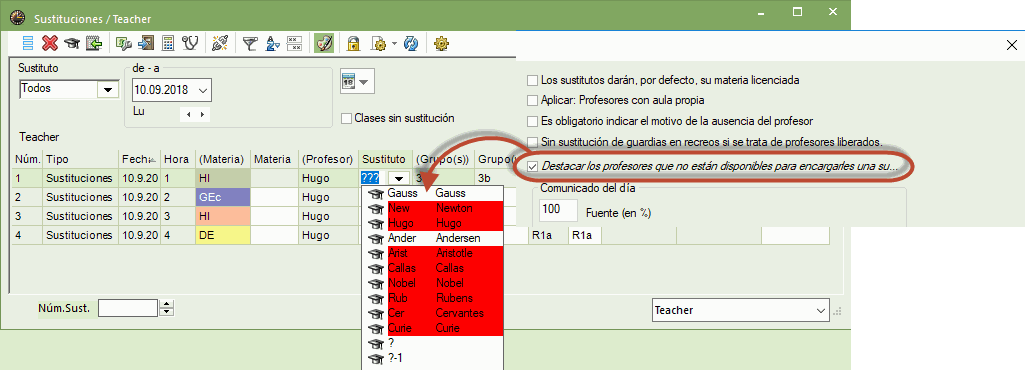This screenshot has height=370, width=1025.
Task: Click the 'Hora' column header
Action: pos(178,159)
